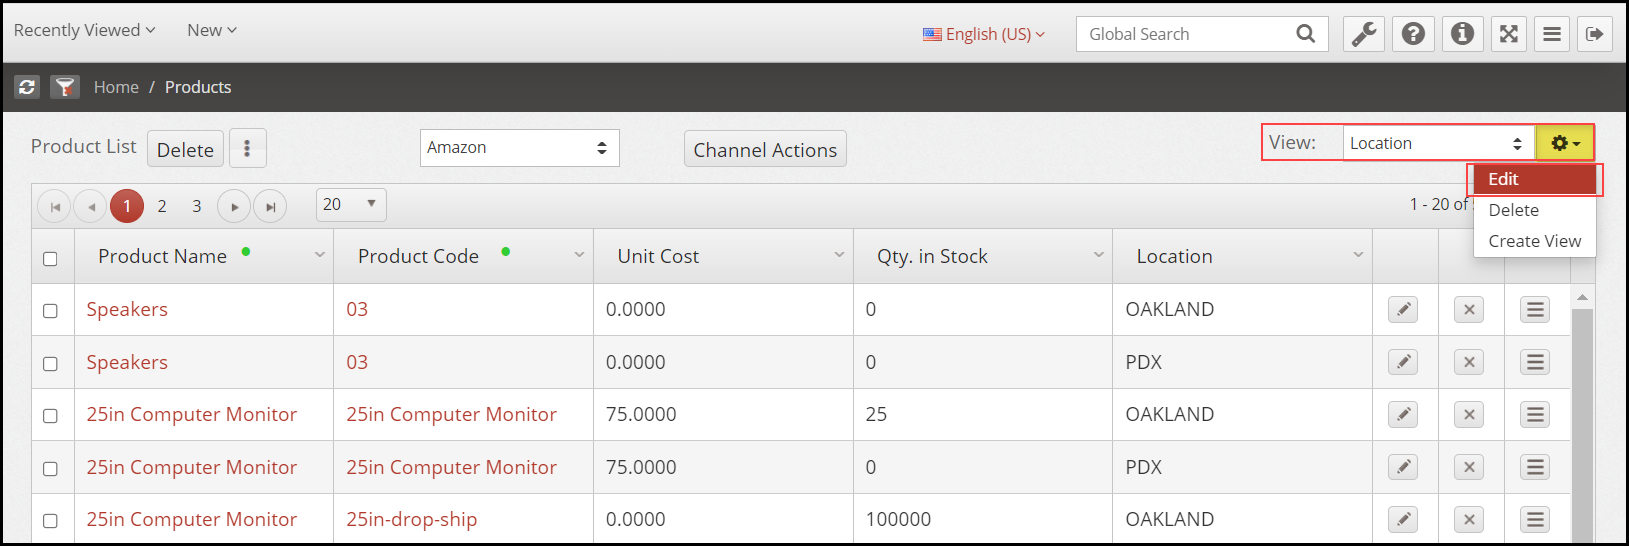
Task: Open row menu for 25in-drop-ship row
Action: tap(1535, 519)
